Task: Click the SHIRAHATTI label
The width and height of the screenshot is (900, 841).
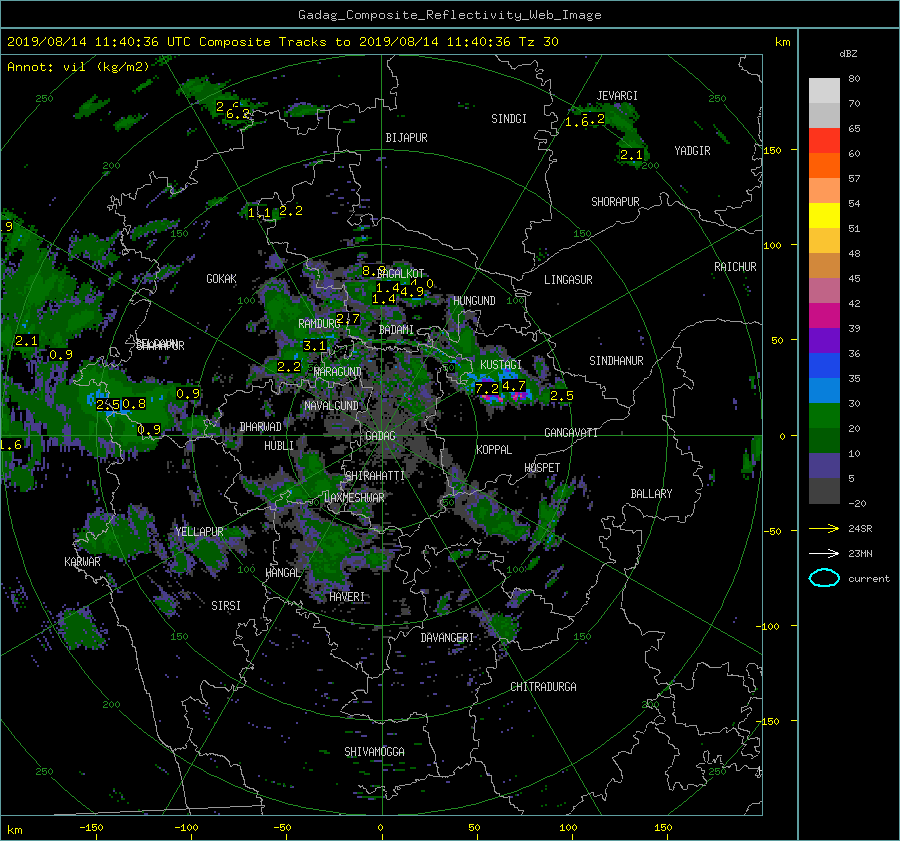Action: [374, 476]
